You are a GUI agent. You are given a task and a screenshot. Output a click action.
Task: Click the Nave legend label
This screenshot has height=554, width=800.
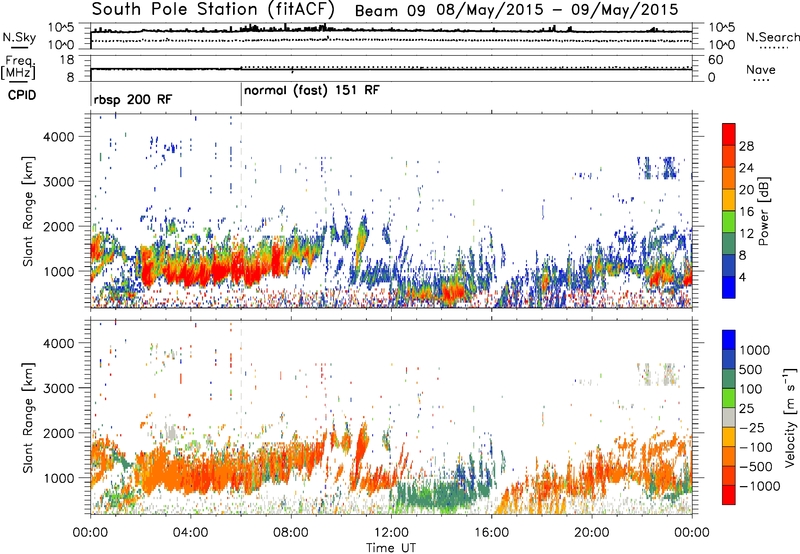click(760, 69)
